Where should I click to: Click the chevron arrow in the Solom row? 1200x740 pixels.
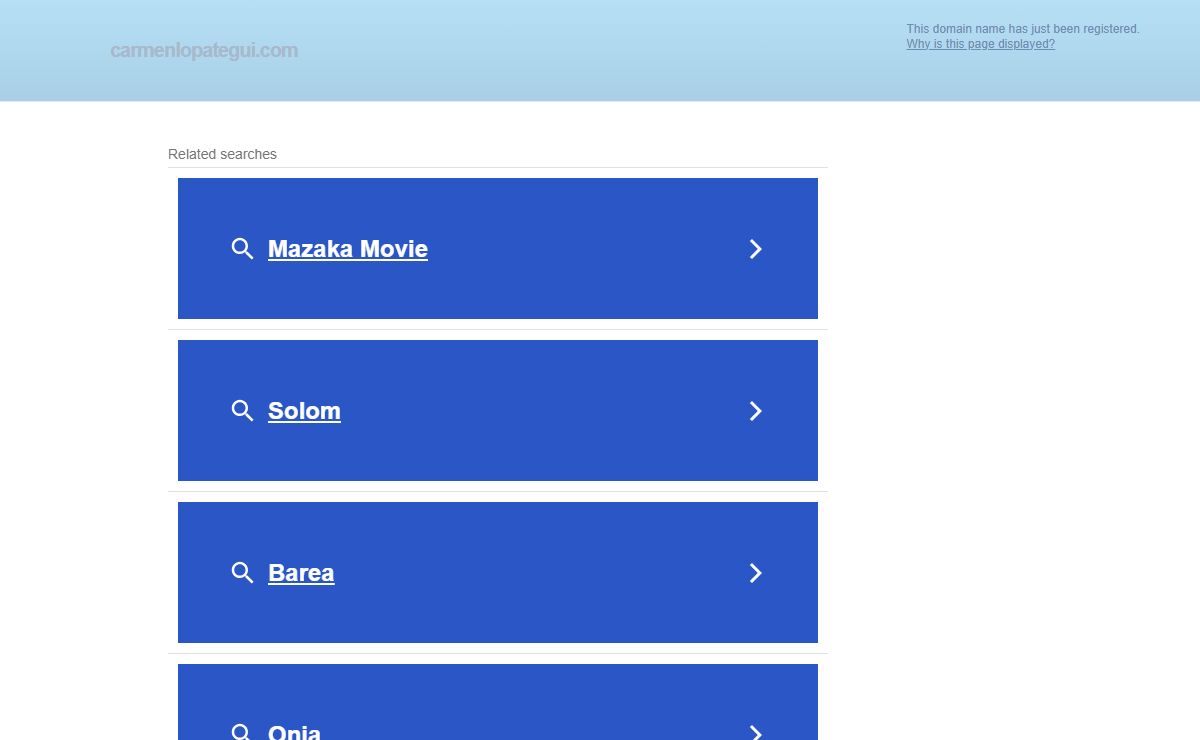(756, 411)
